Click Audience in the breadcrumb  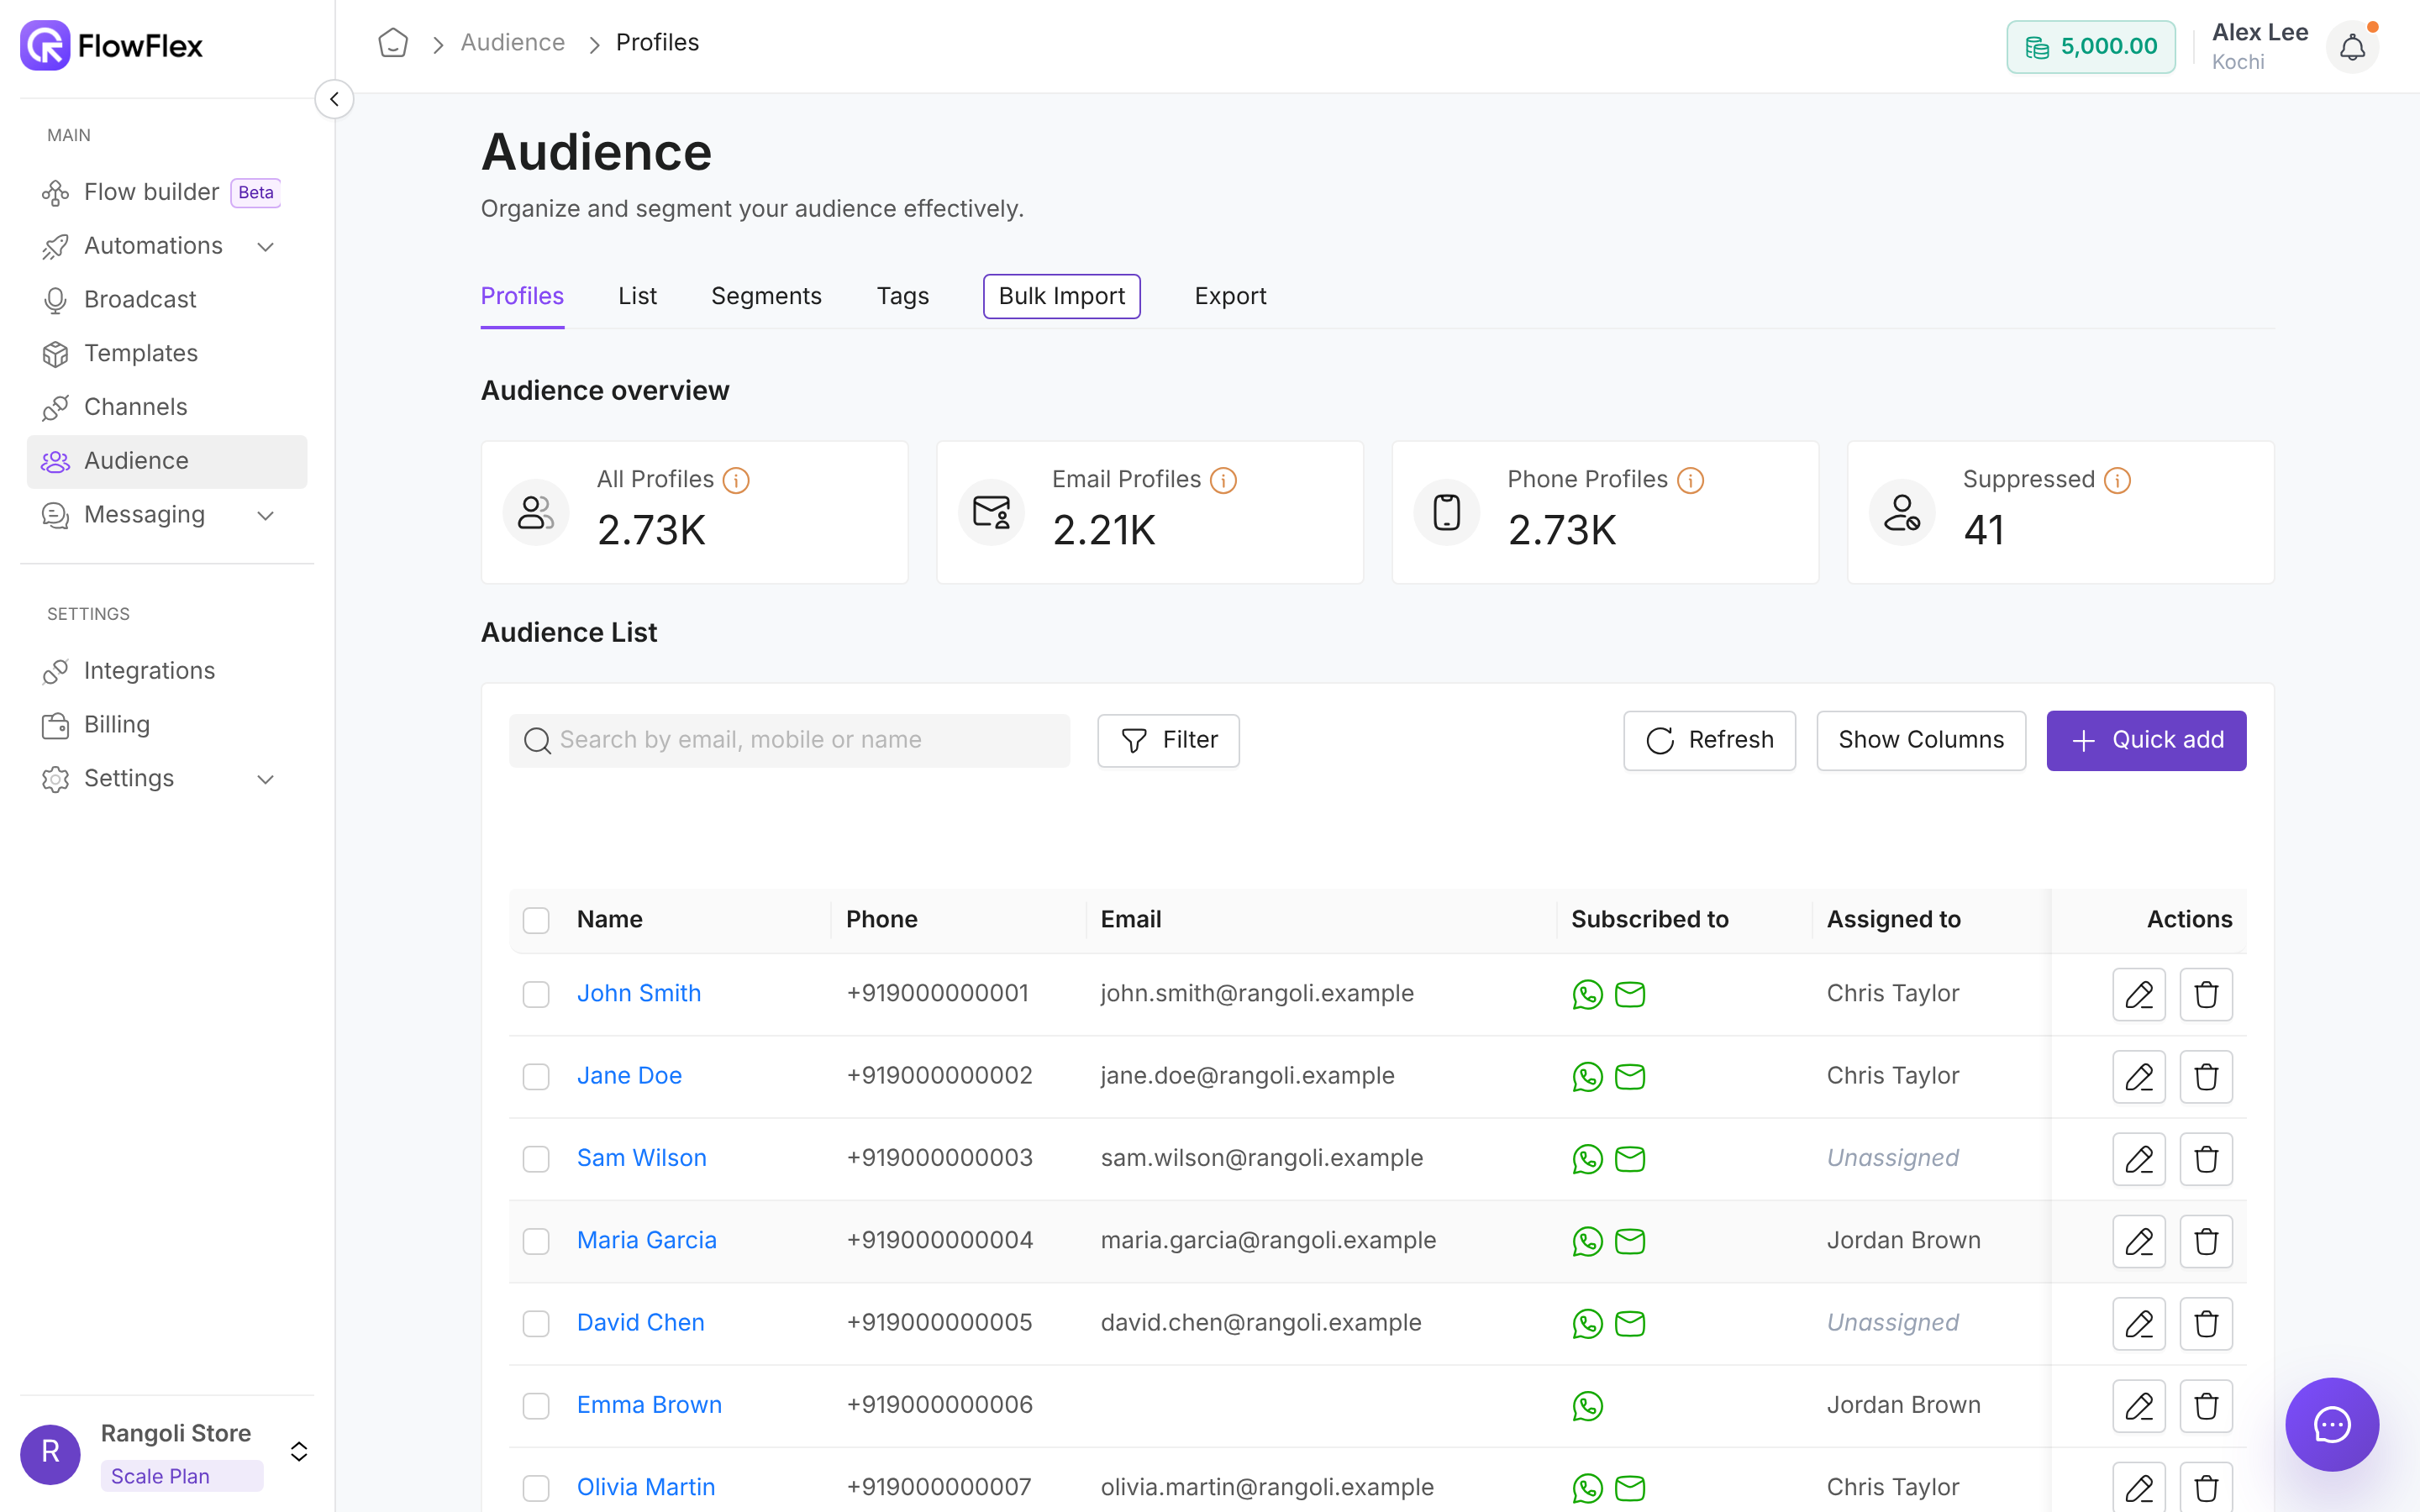(x=513, y=43)
